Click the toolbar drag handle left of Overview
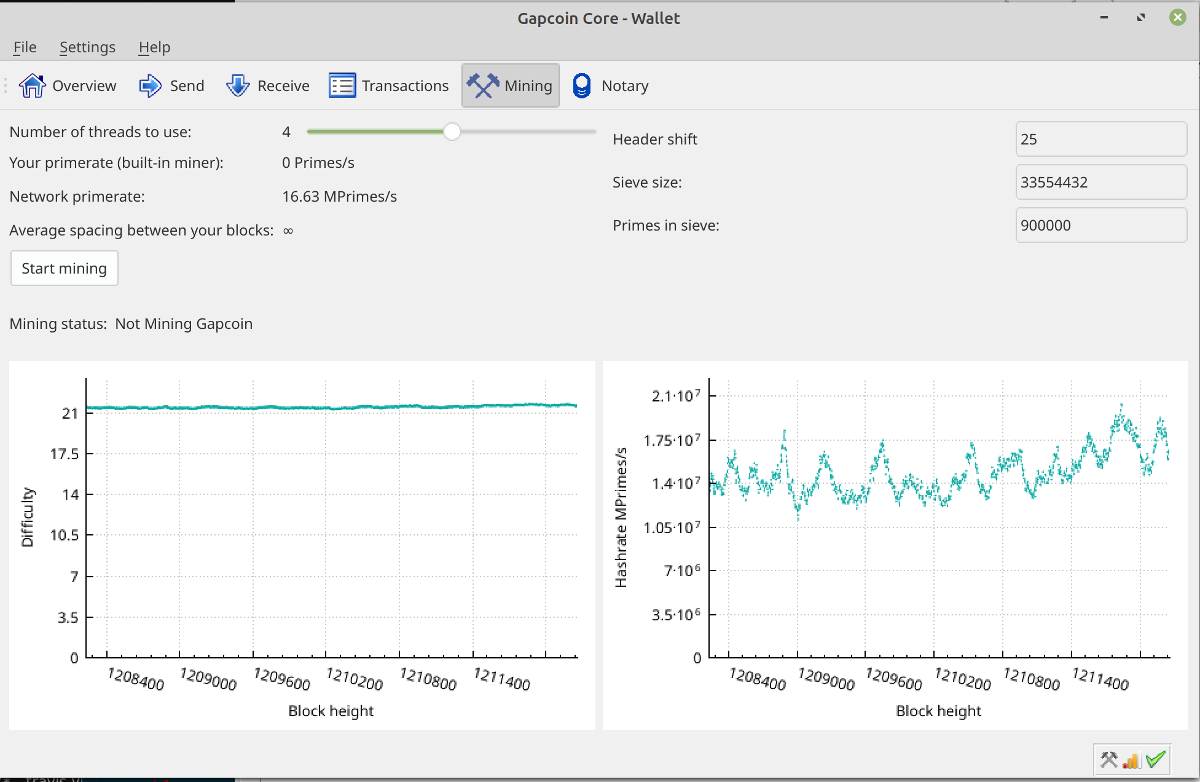The width and height of the screenshot is (1200, 782). [x=6, y=86]
